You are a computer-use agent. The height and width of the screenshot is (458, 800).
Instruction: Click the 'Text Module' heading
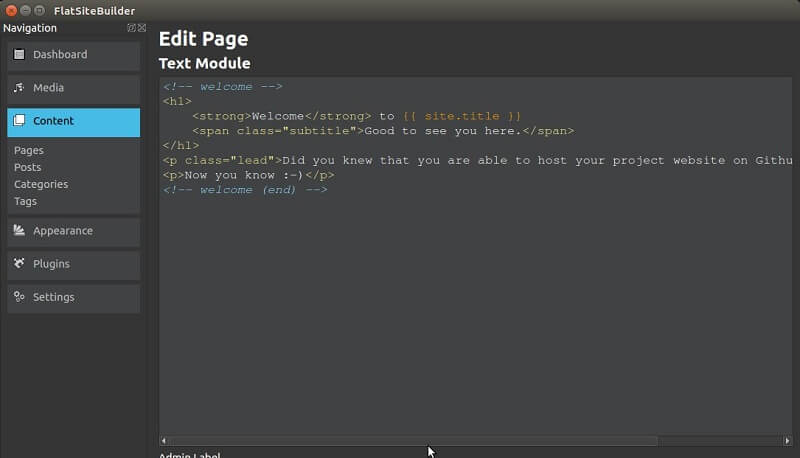[x=205, y=63]
